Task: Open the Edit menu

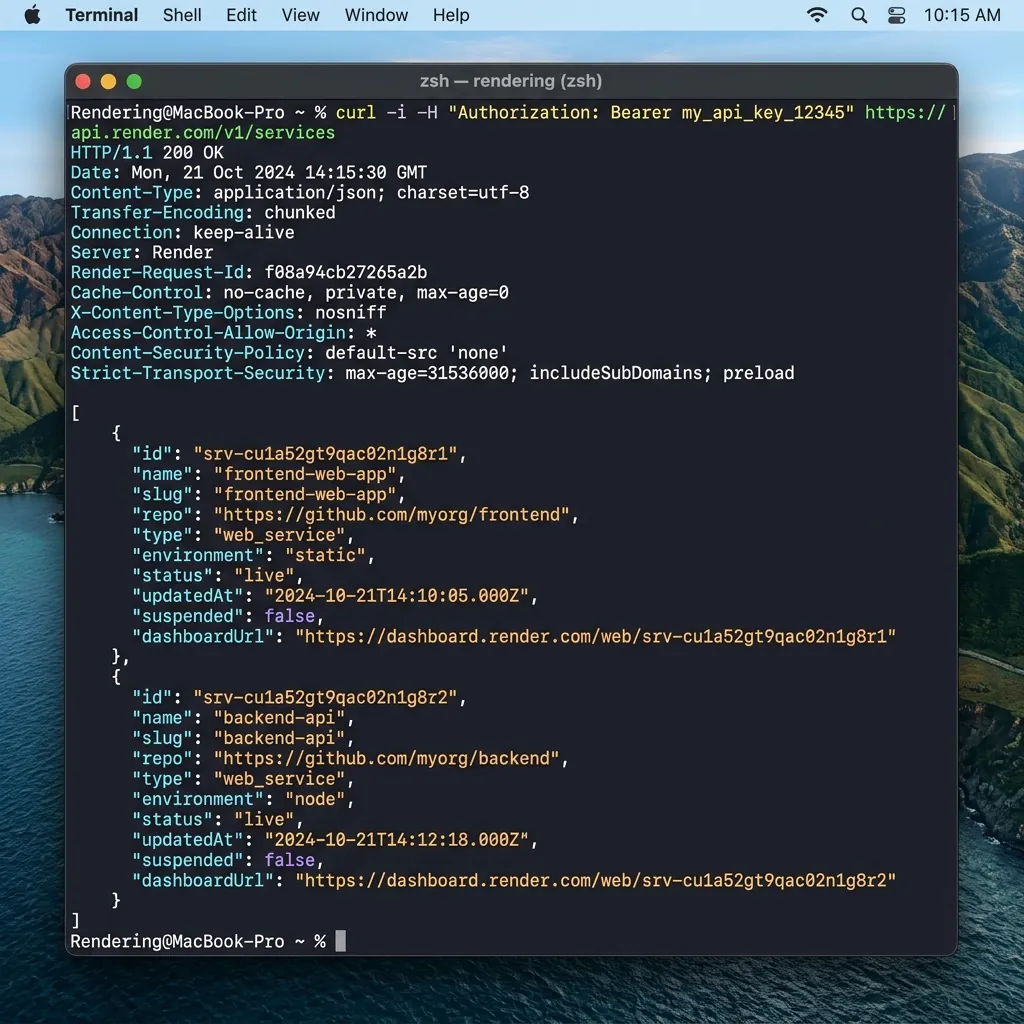Action: 242,15
